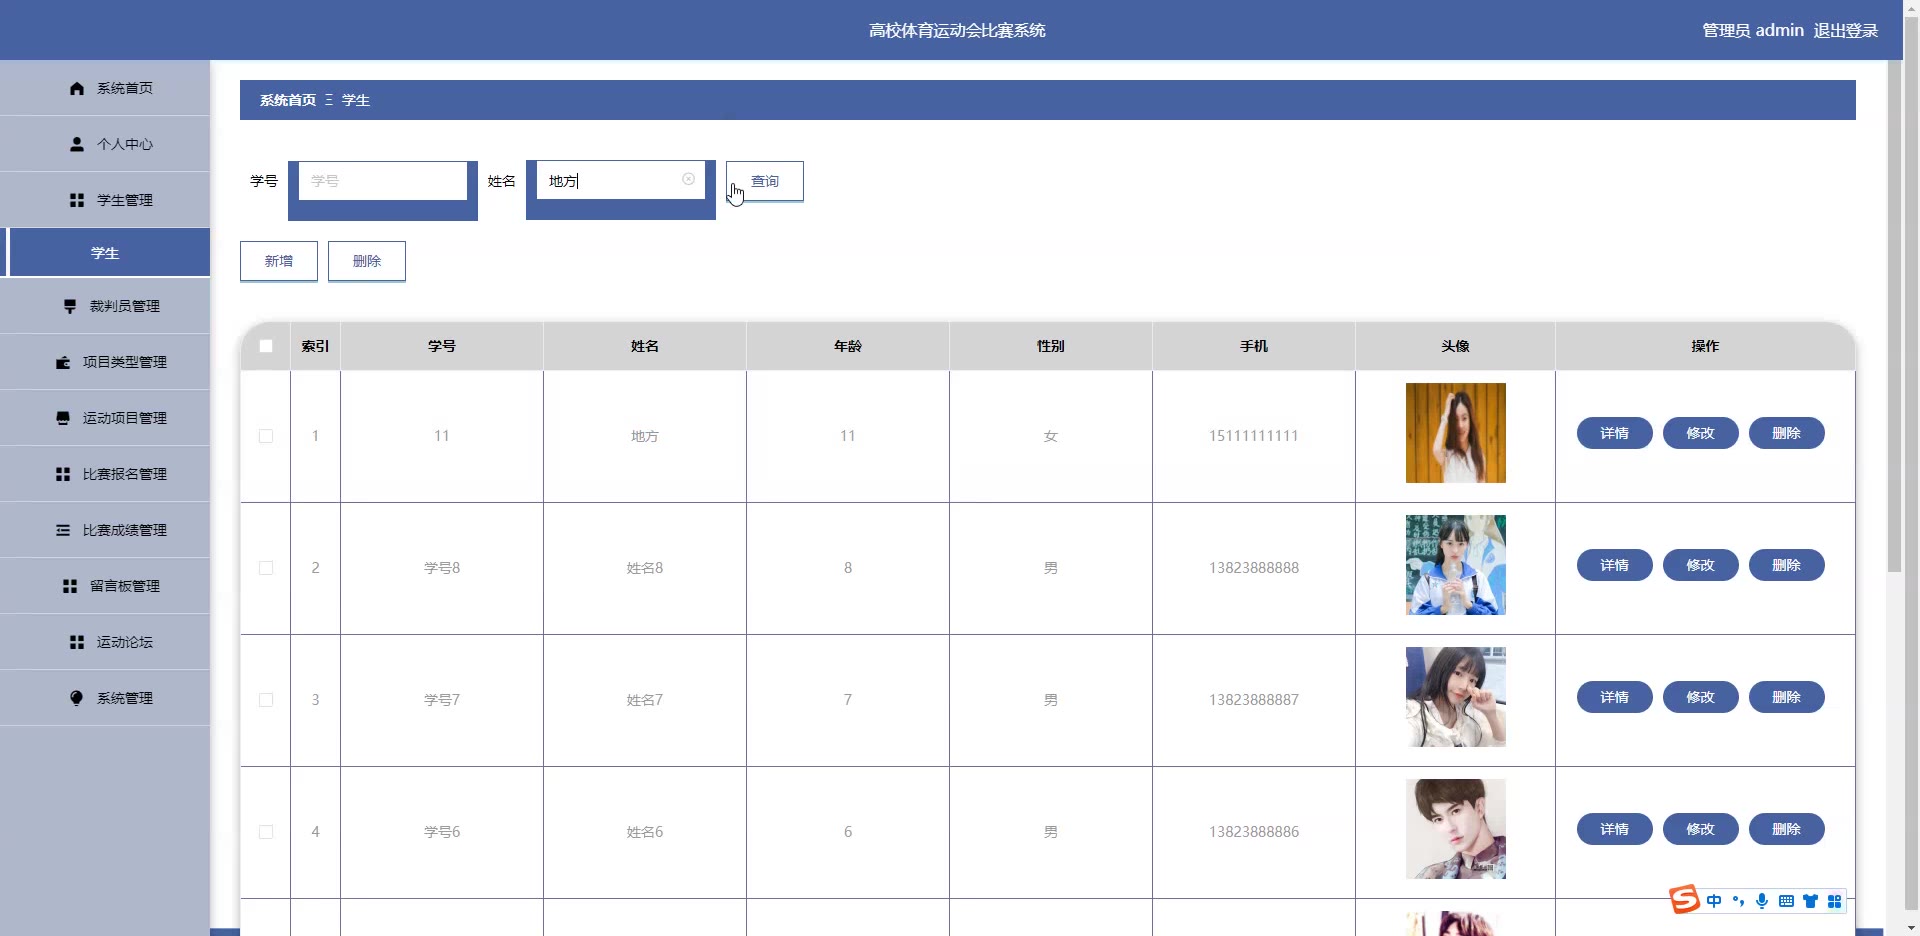Click the avatar thumbnail of student 姓名8
1920x936 pixels.
[1456, 565]
